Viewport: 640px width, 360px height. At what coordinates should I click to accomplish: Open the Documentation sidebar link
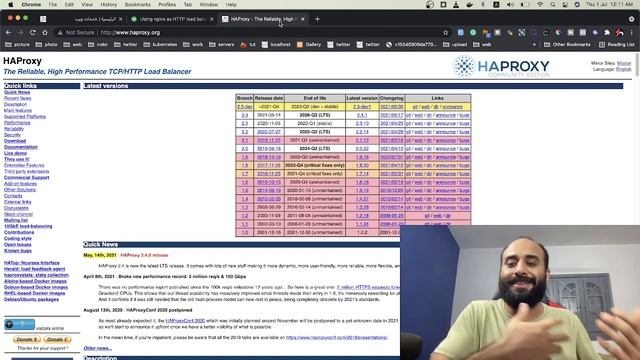tap(20, 147)
